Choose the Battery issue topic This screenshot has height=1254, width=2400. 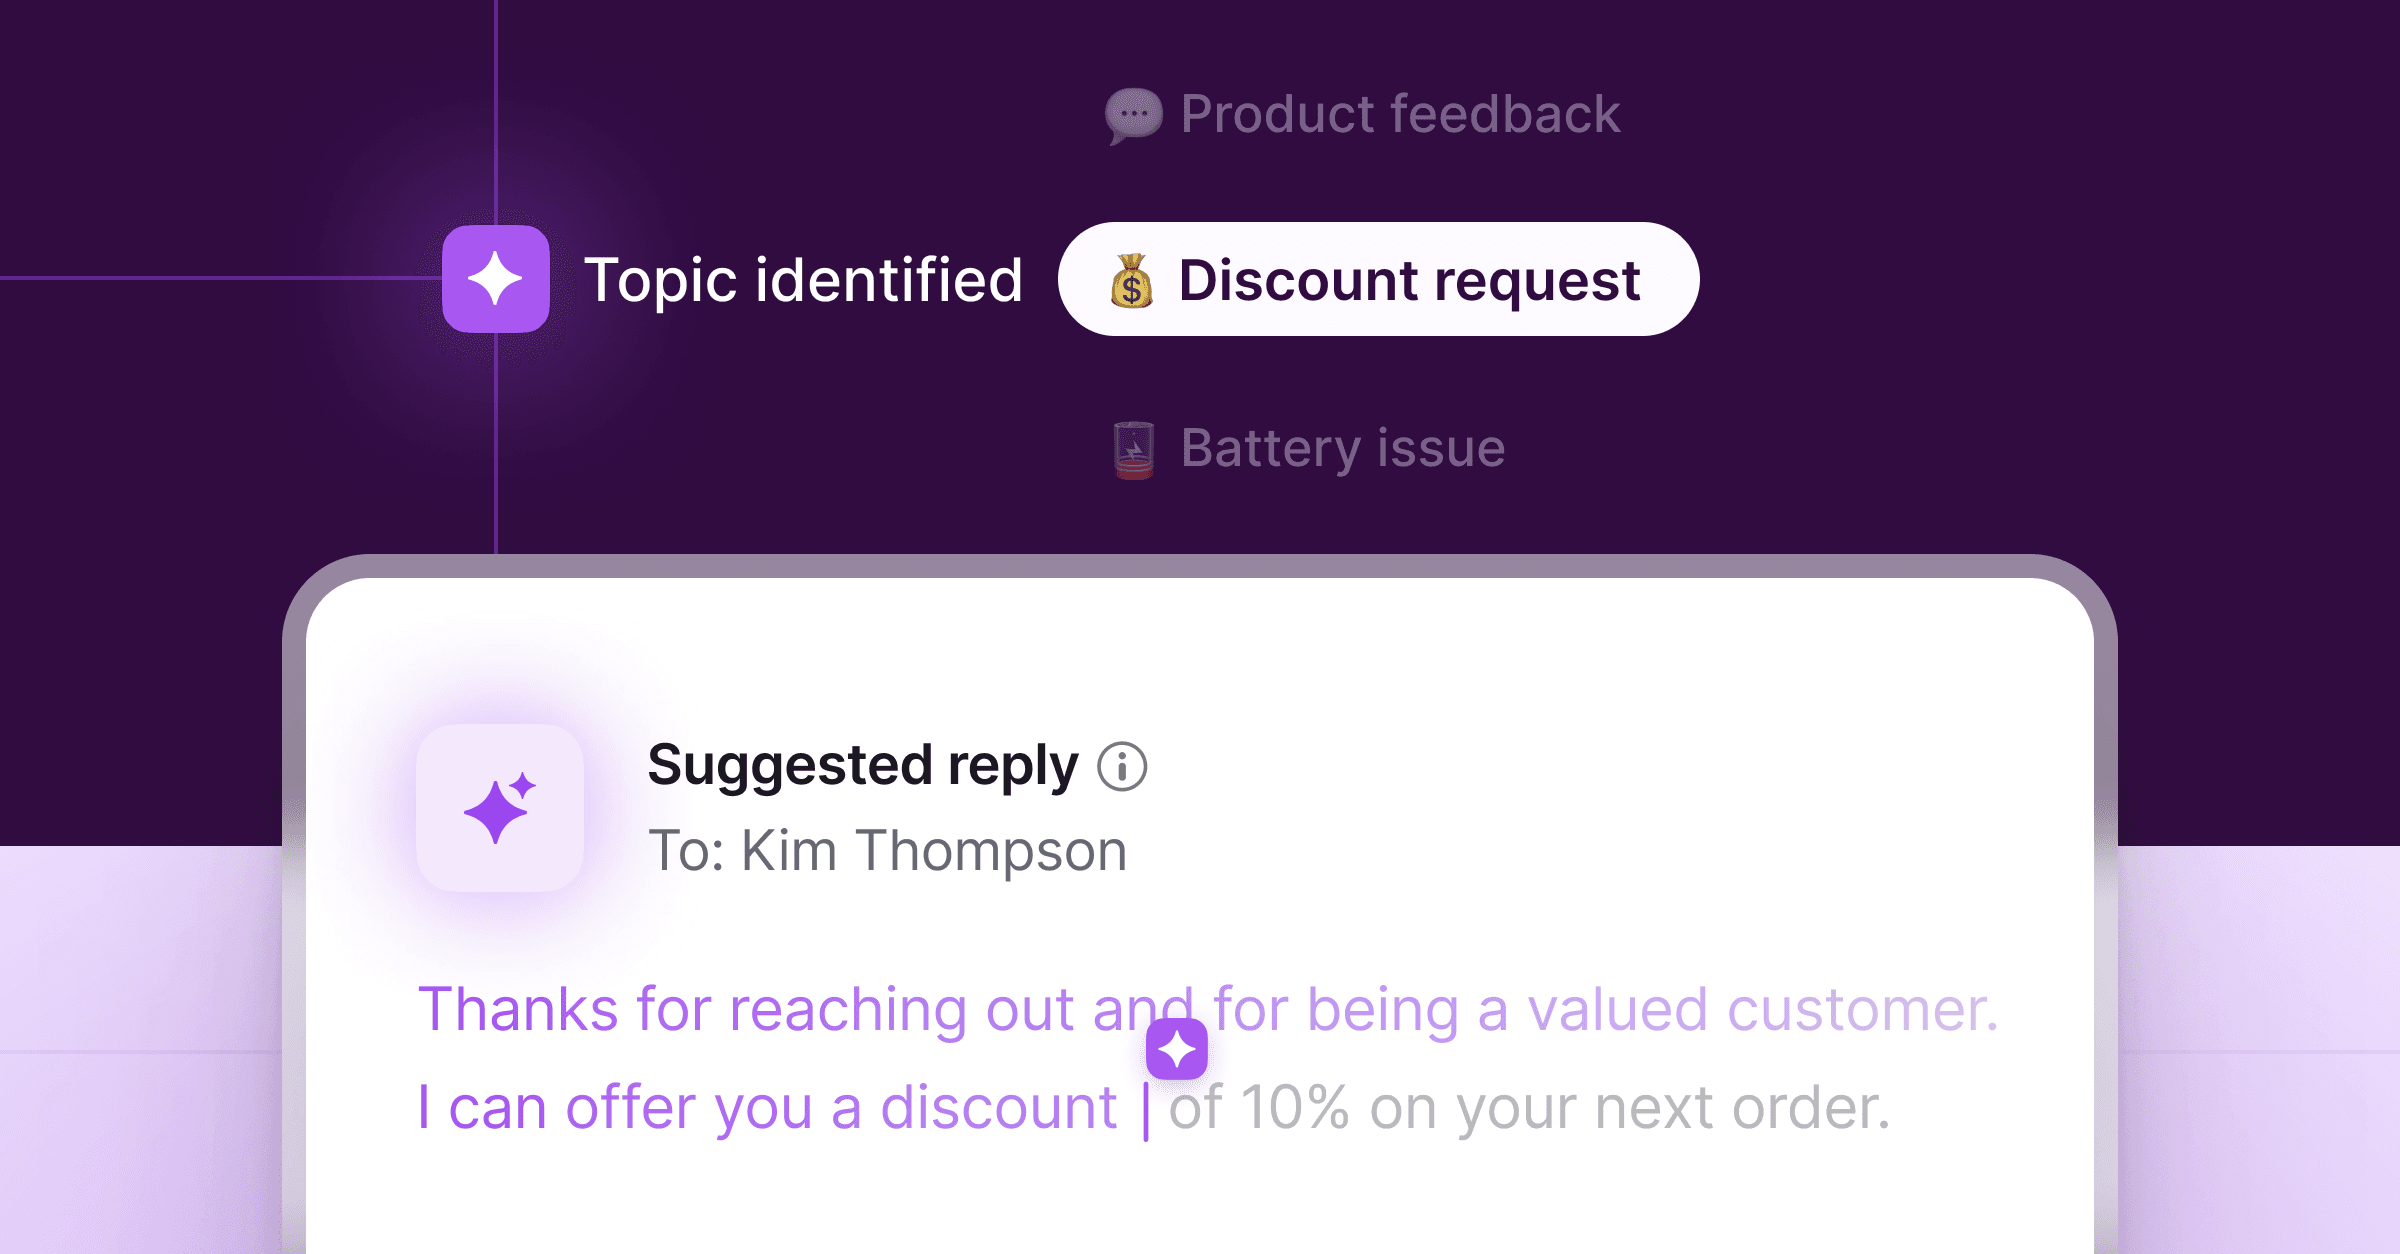coord(1342,448)
